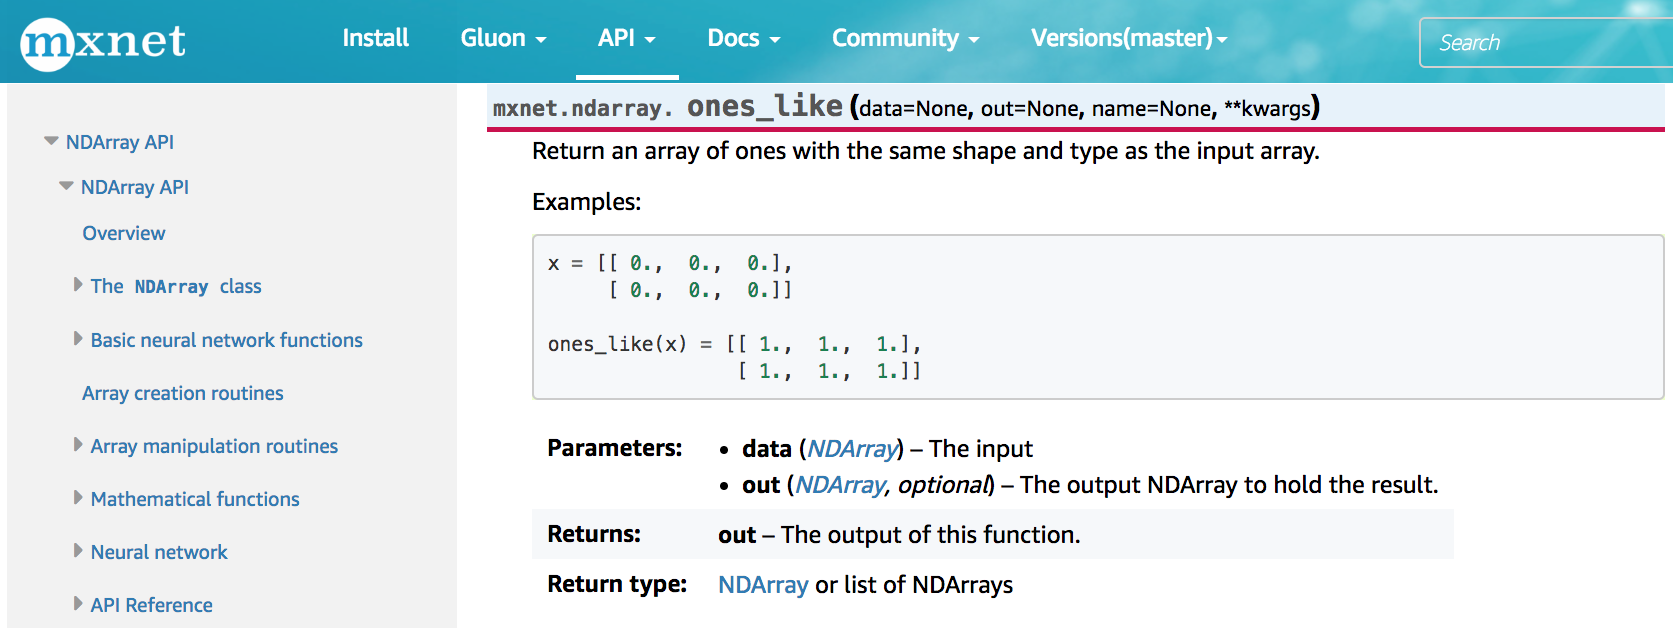Viewport: 1673px width, 628px height.
Task: Expand the Docs menu
Action: coord(743,38)
